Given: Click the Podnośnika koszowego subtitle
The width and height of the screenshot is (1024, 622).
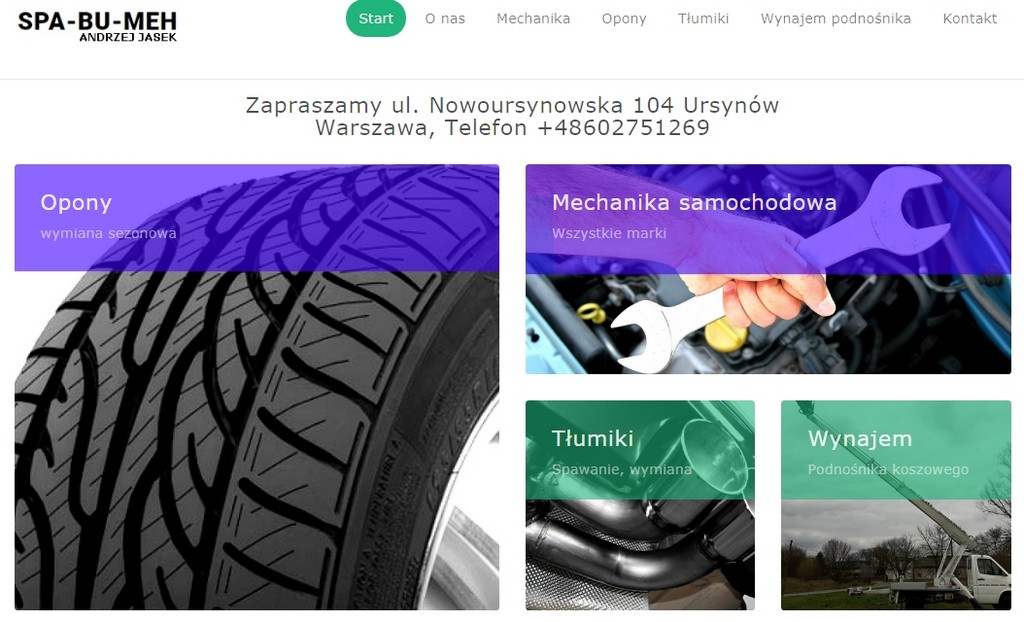Looking at the screenshot, I should 888,469.
